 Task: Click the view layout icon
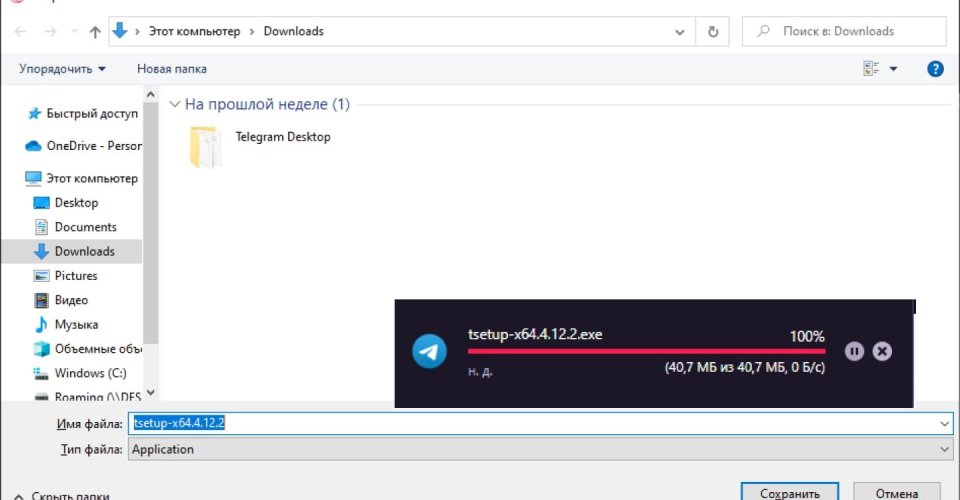[x=869, y=69]
